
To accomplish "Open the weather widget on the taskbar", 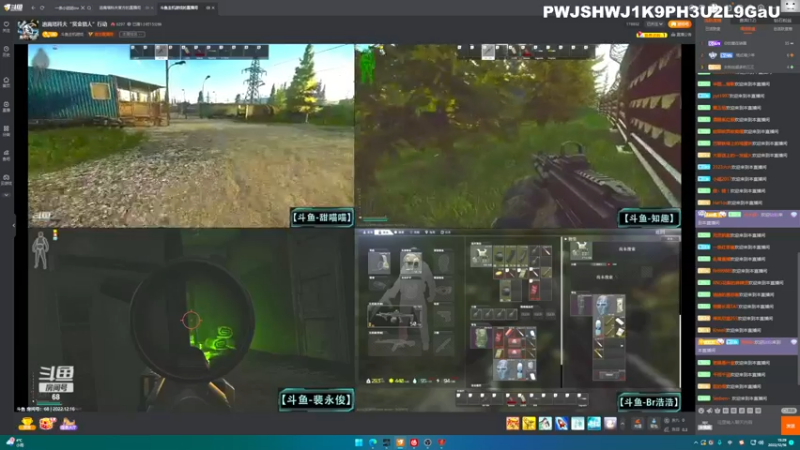I will 14,442.
